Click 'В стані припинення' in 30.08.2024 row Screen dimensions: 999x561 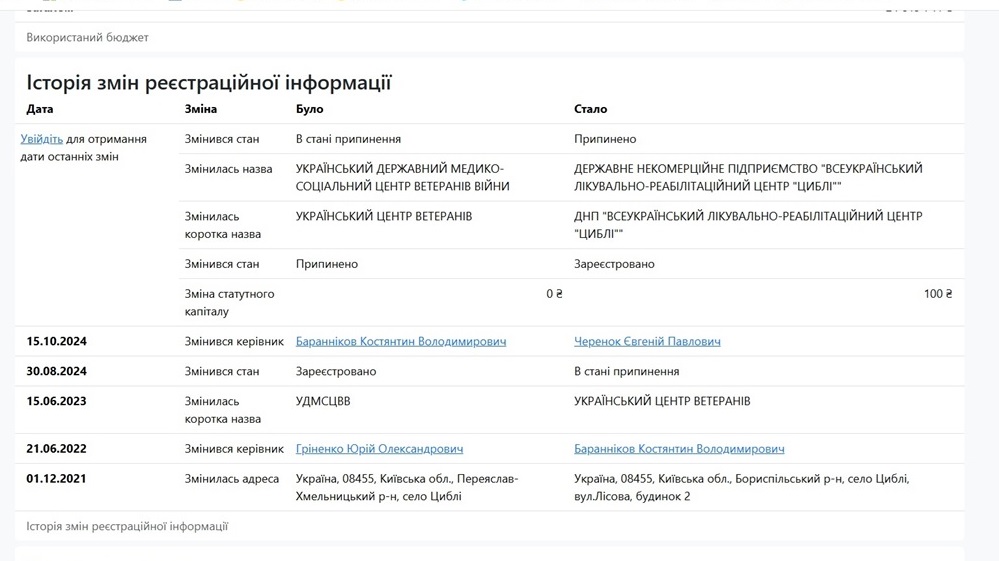point(626,371)
